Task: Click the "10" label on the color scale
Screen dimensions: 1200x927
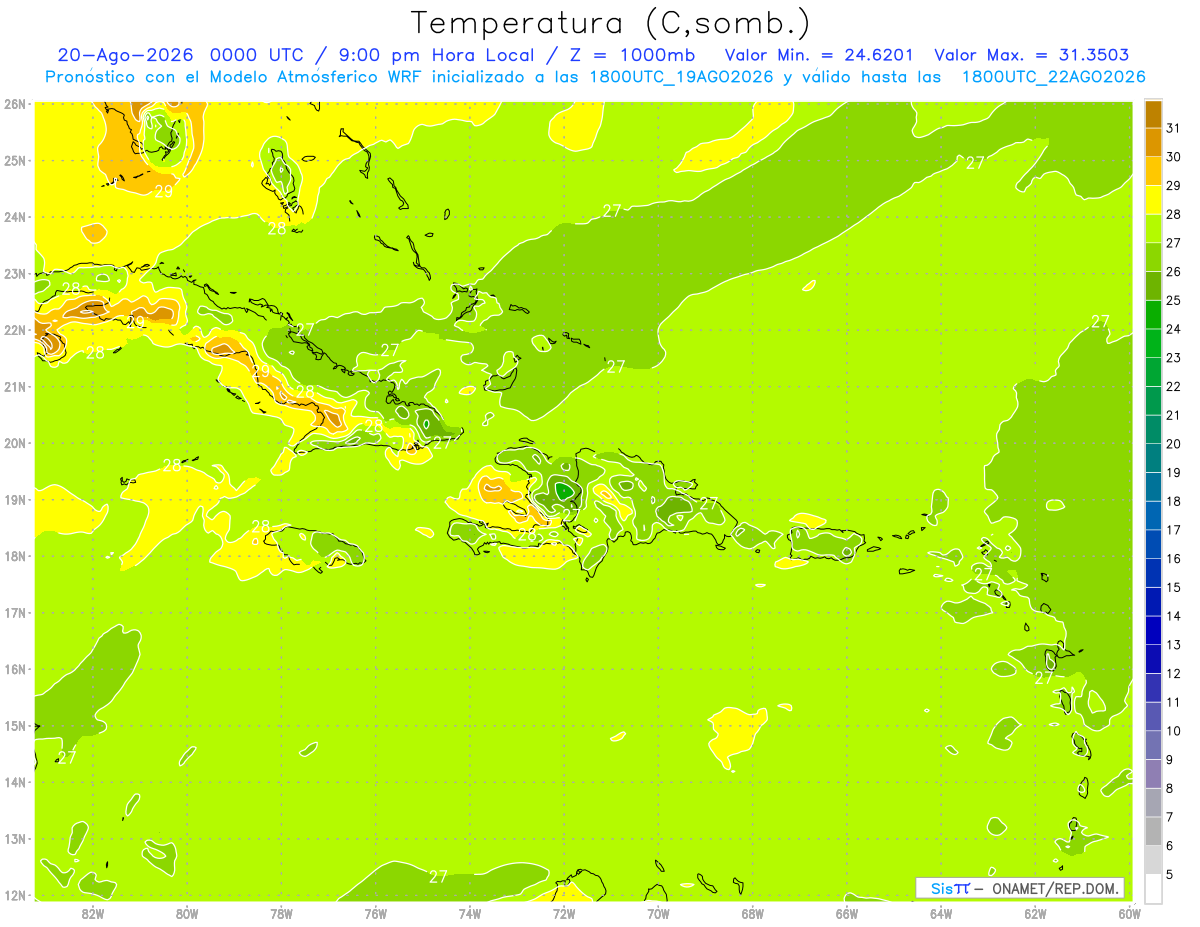Action: click(x=1173, y=730)
